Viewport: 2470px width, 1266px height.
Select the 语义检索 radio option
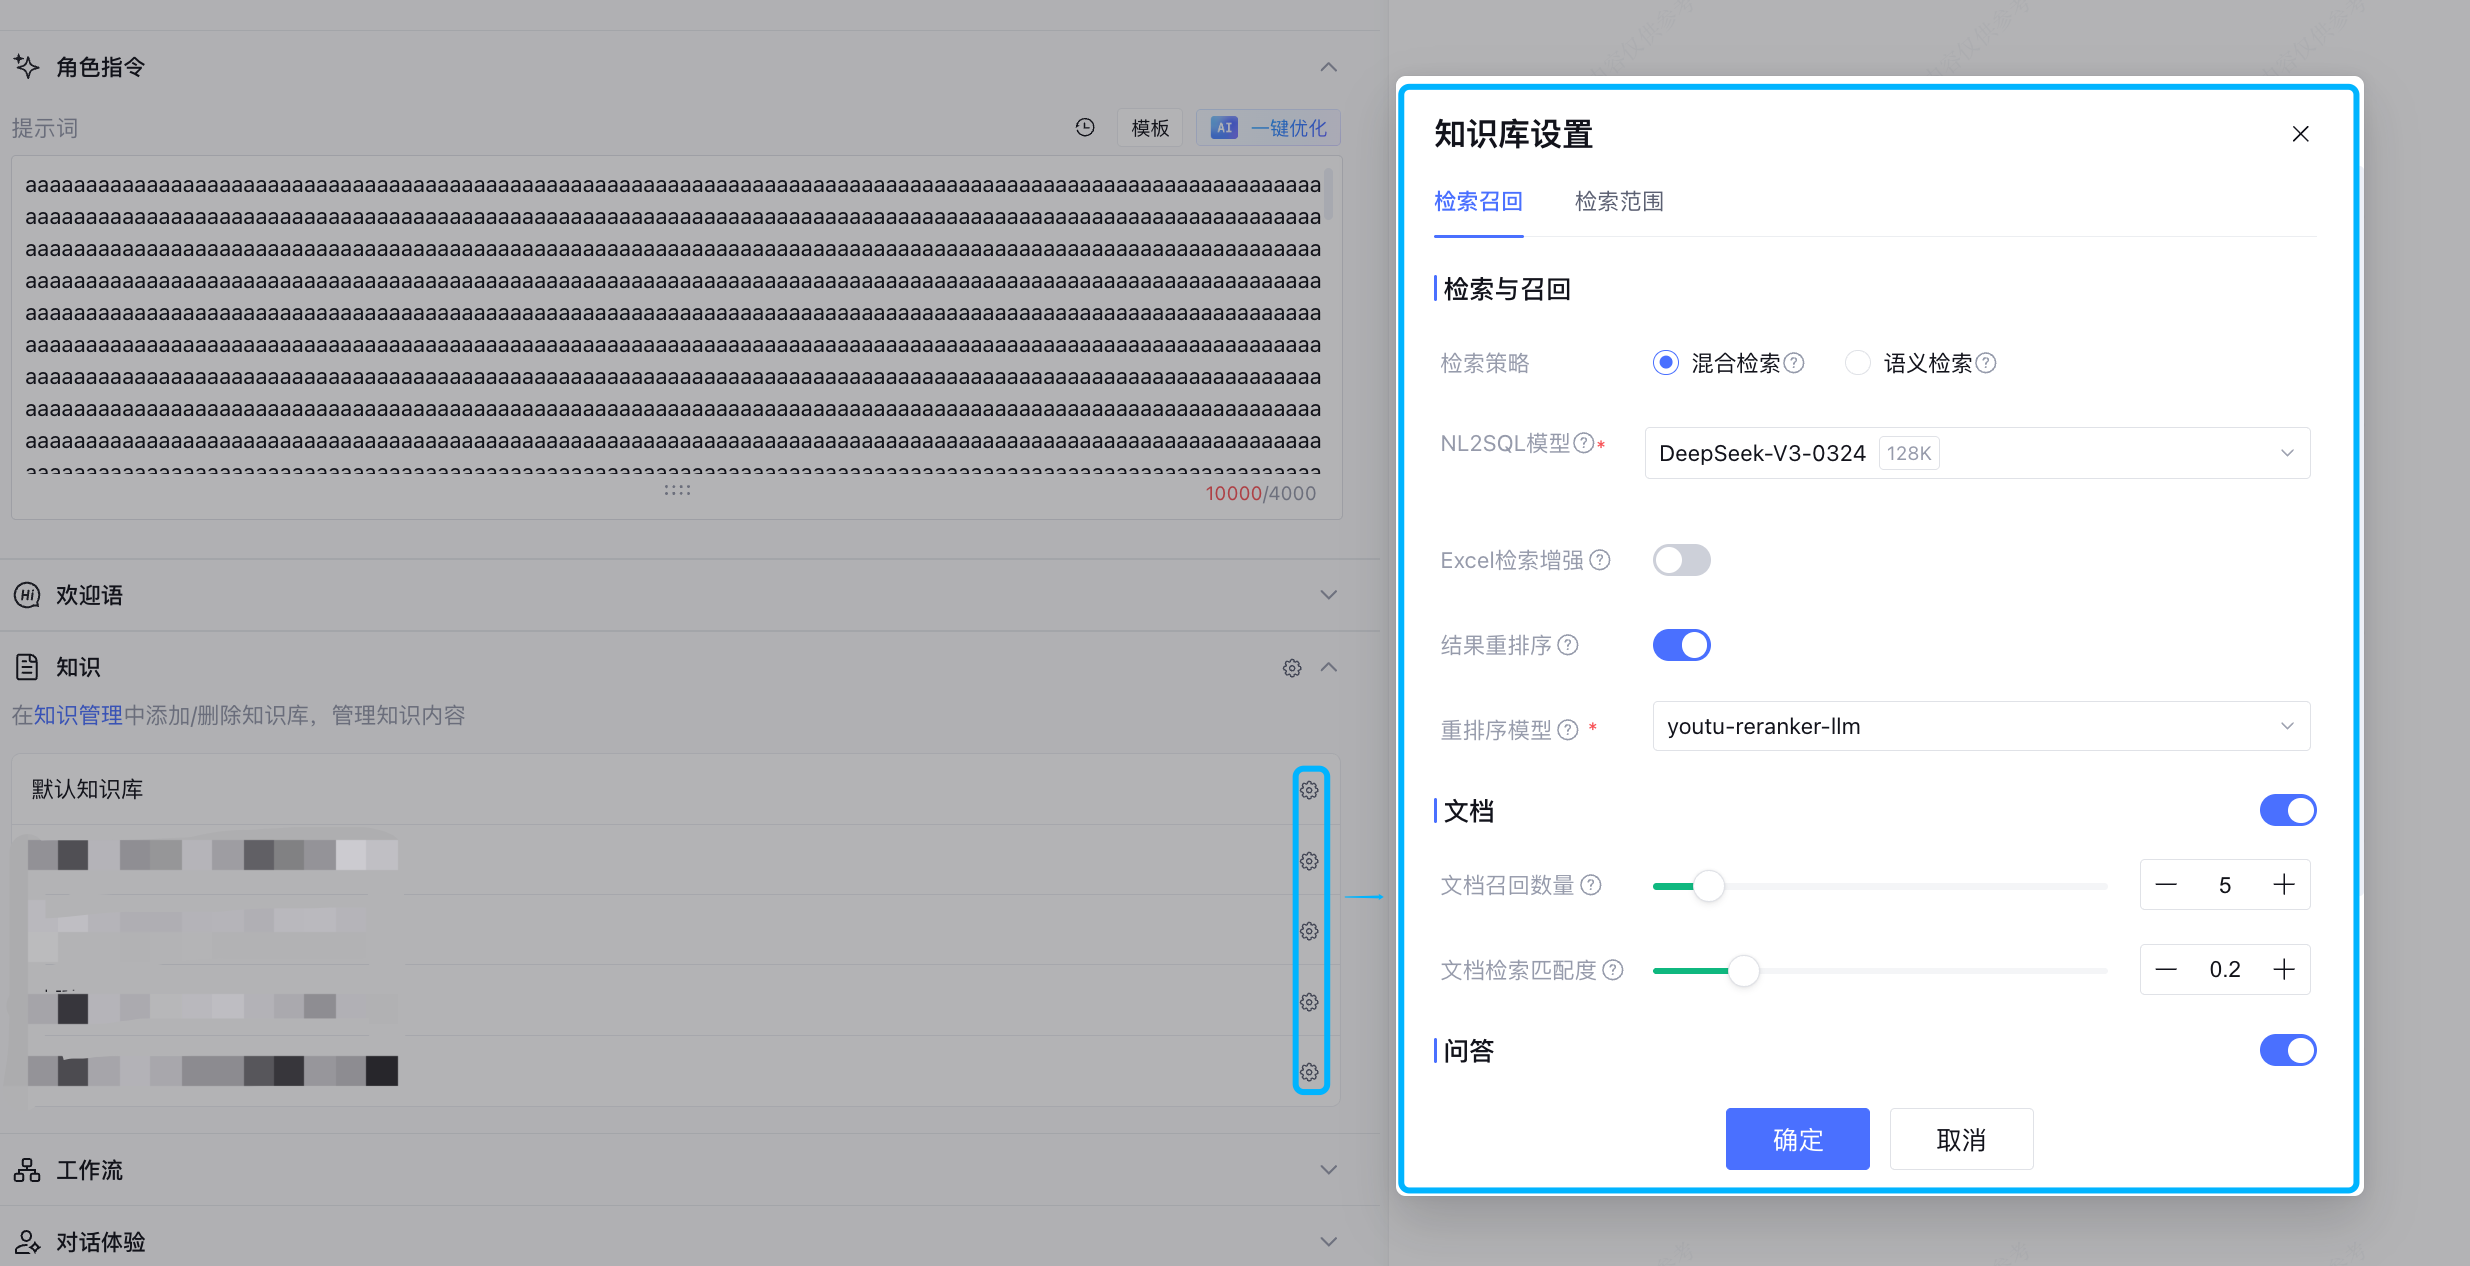[1857, 363]
